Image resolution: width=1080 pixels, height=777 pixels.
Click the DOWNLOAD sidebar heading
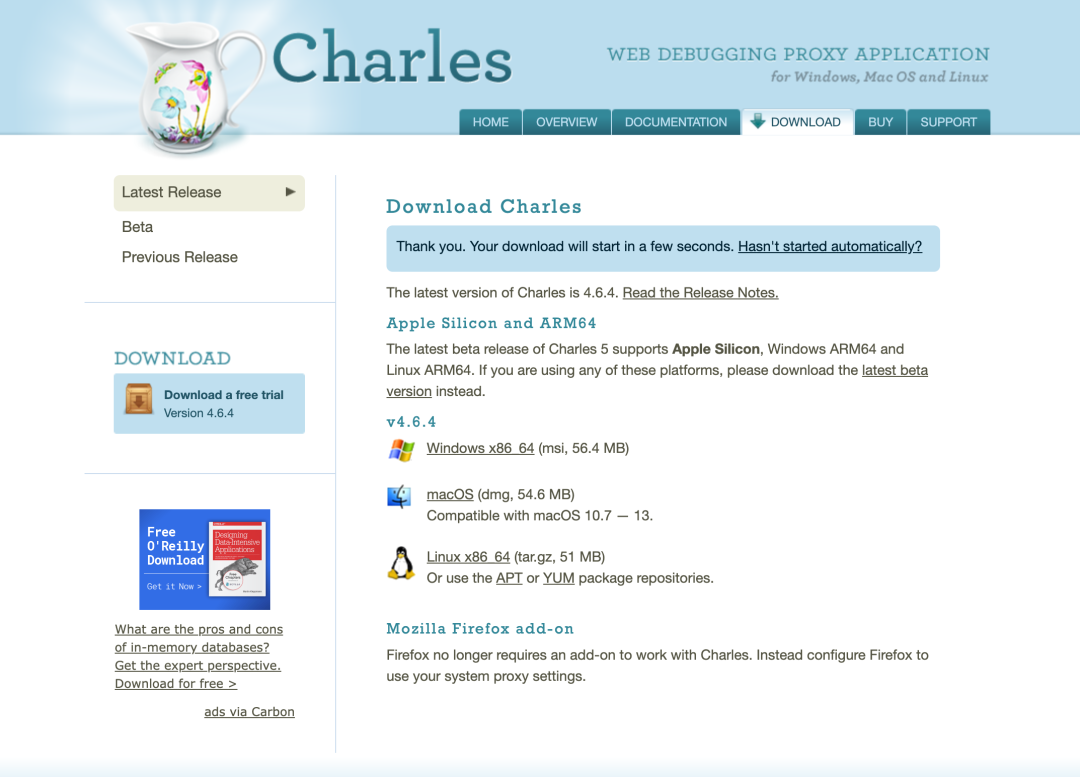click(172, 358)
